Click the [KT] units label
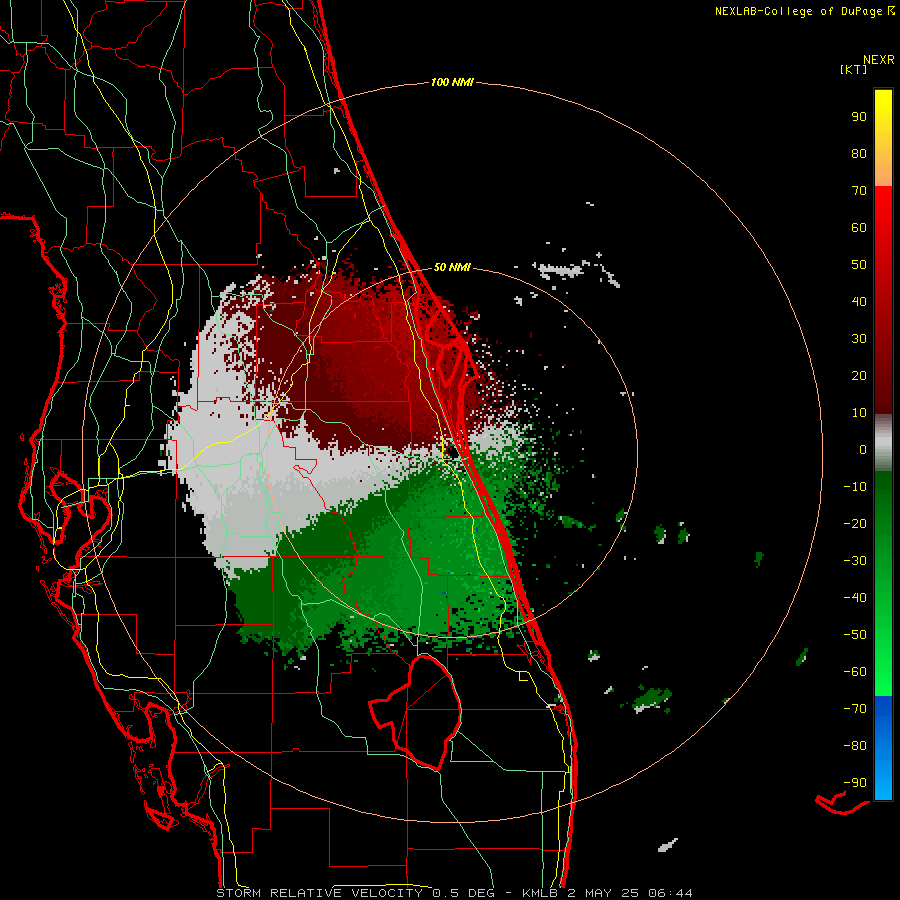Screen dimensions: 900x900 (854, 69)
